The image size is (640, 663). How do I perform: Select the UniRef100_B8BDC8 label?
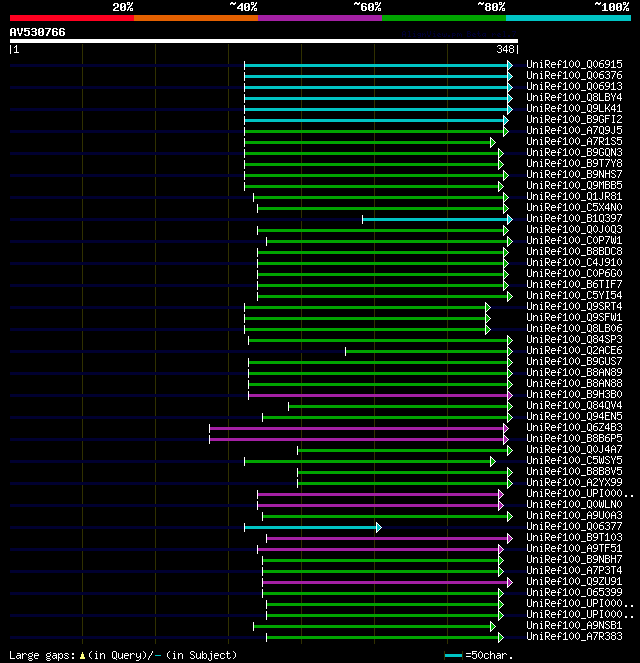point(574,251)
